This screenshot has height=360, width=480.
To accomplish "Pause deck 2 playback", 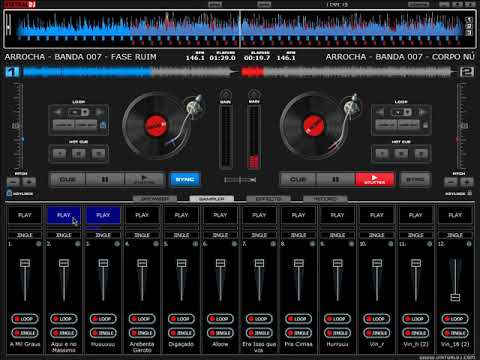I will [x=335, y=179].
